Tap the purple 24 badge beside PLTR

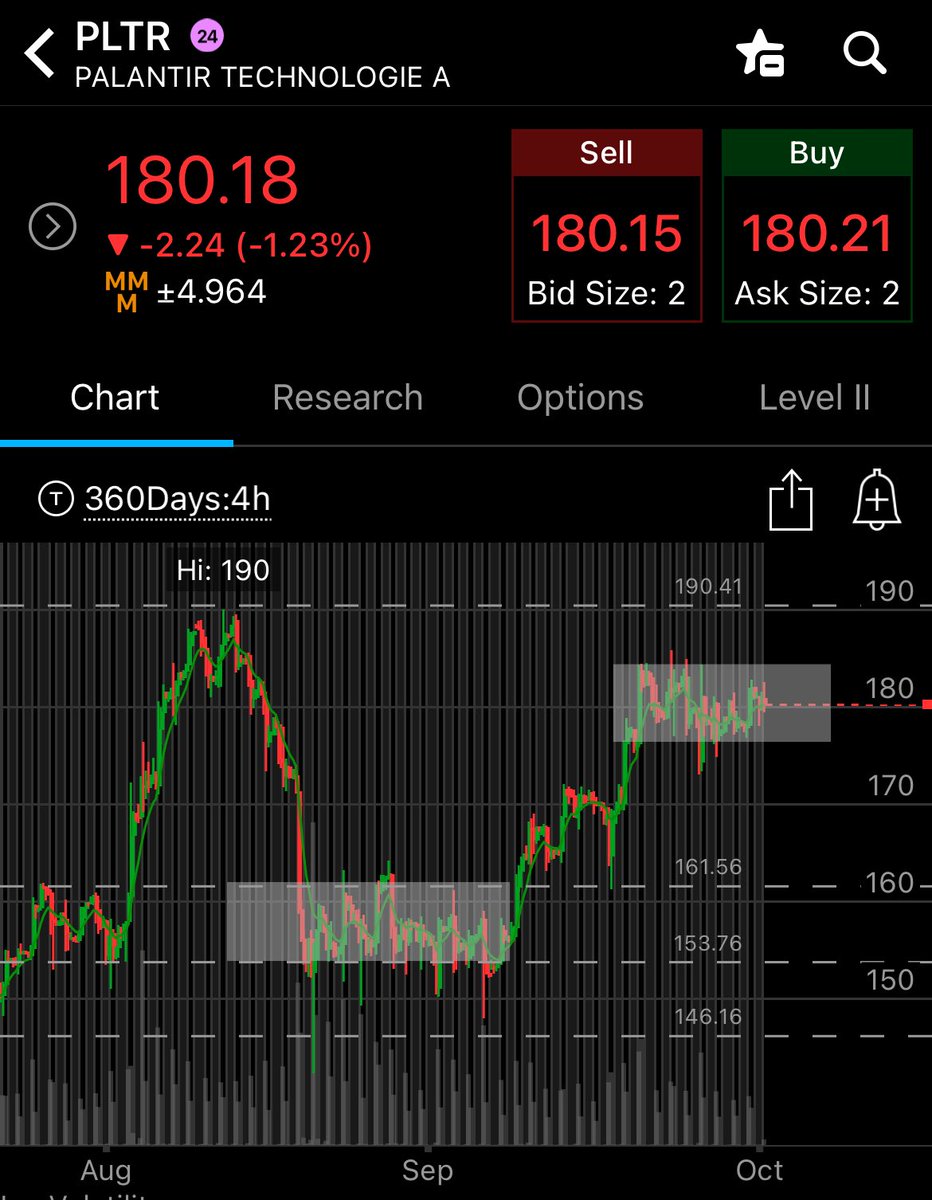click(208, 37)
